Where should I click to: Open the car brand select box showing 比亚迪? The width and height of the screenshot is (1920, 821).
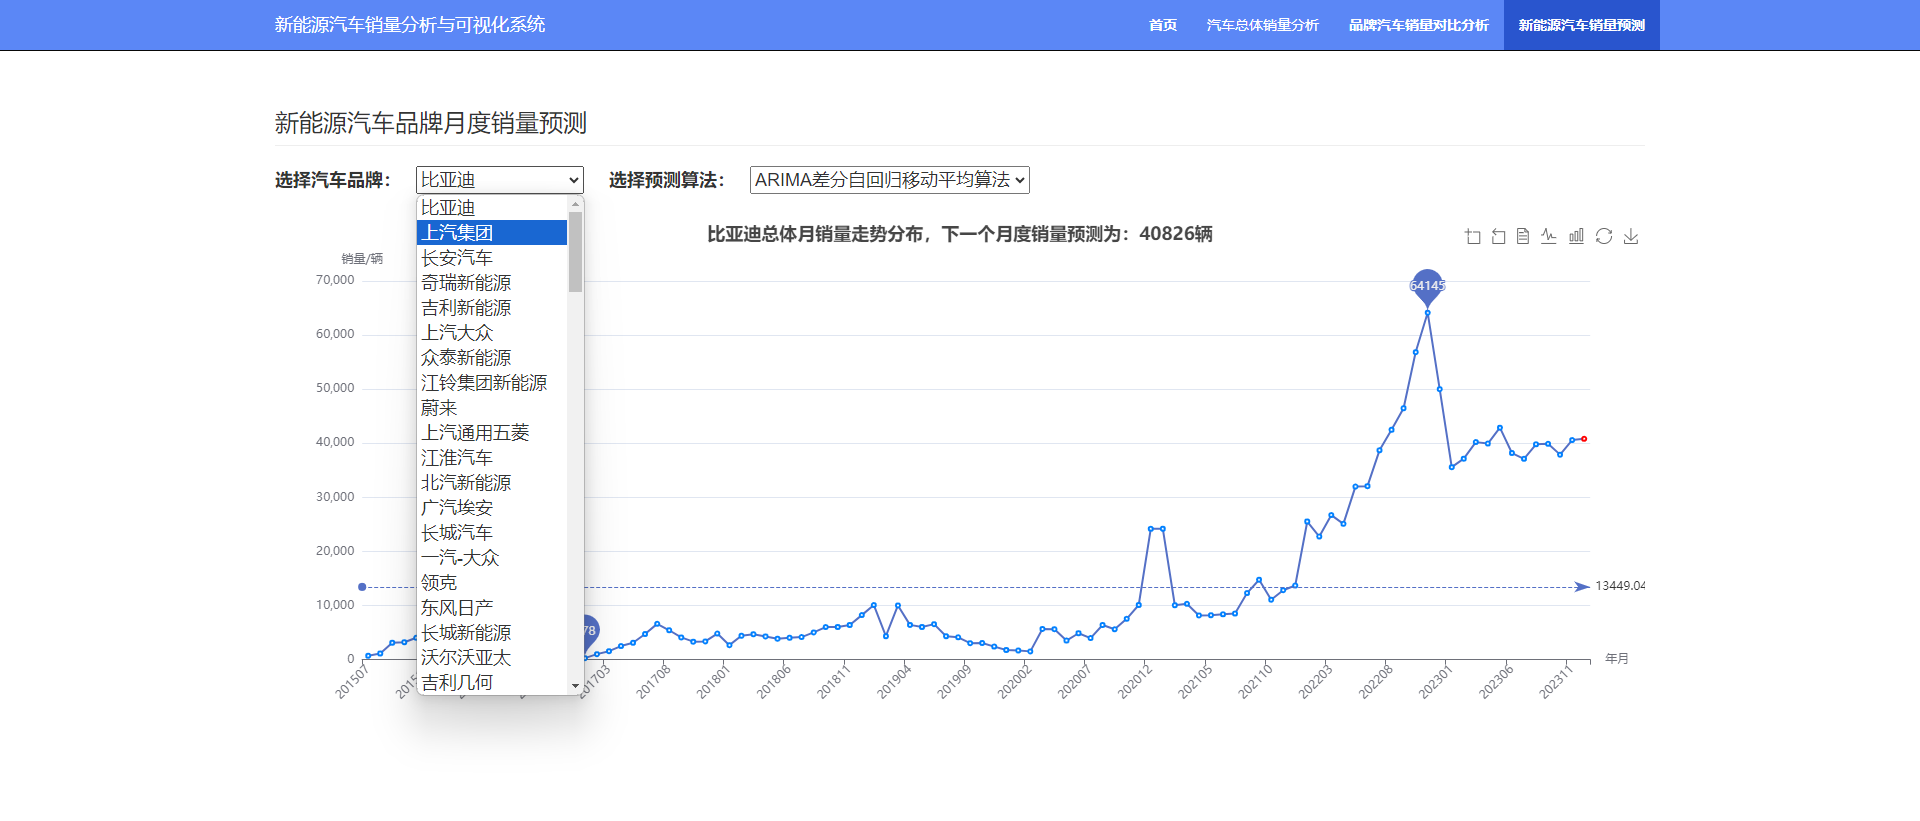pyautogui.click(x=499, y=180)
